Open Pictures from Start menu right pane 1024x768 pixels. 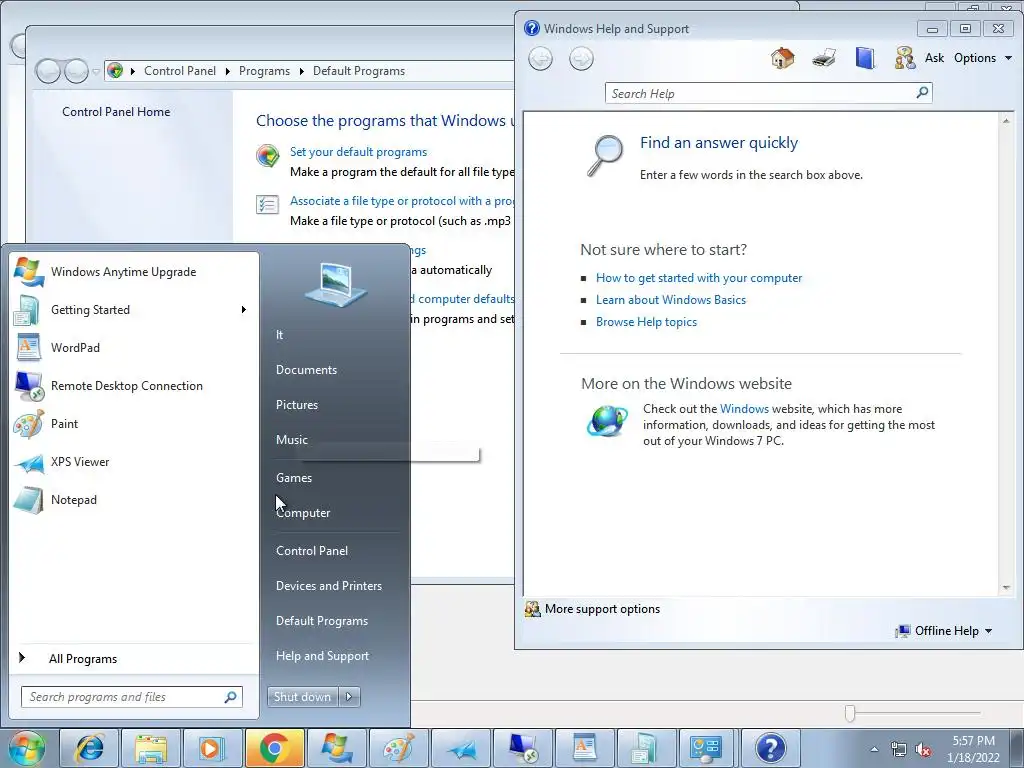click(296, 405)
